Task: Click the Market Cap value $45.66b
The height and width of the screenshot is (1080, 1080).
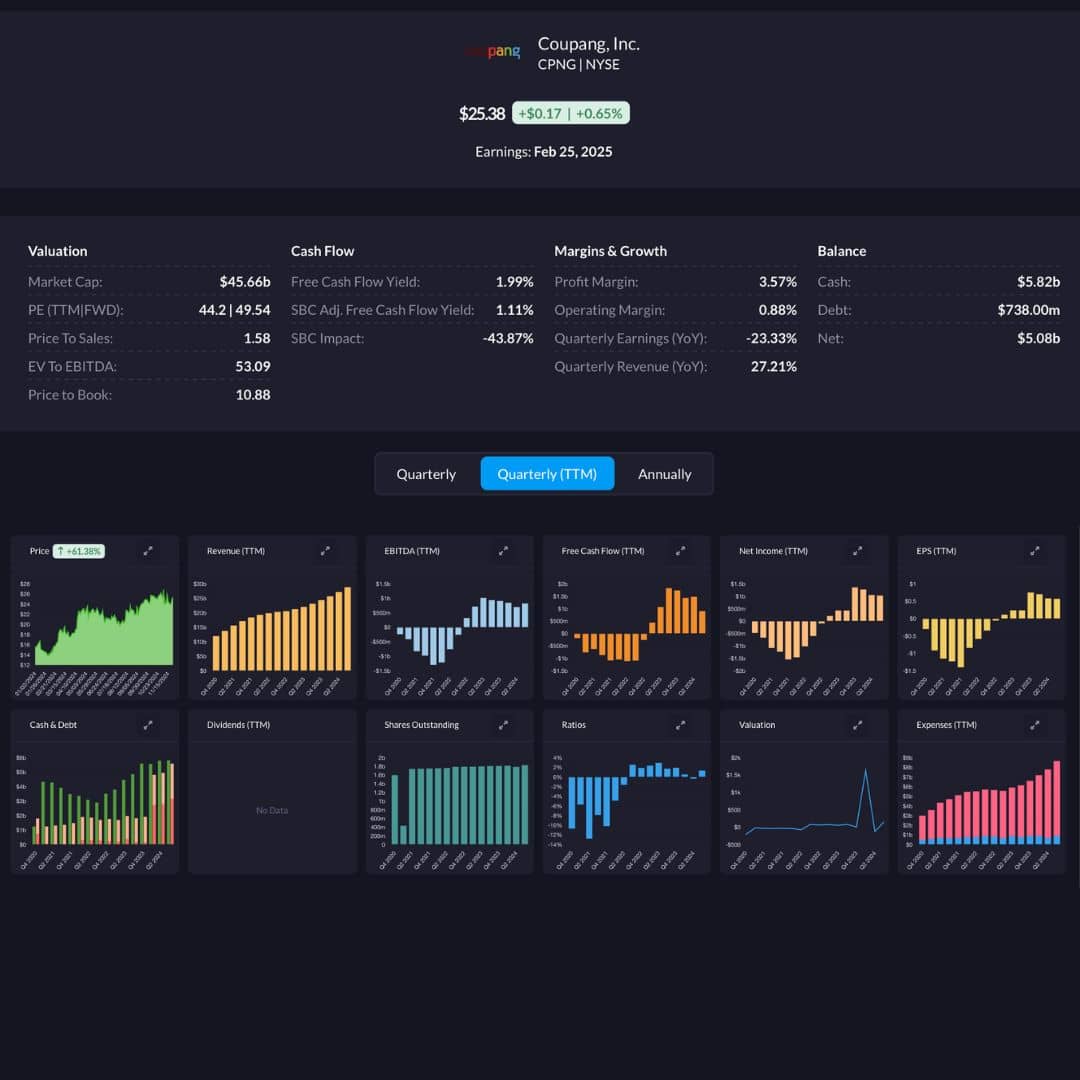Action: click(x=245, y=282)
